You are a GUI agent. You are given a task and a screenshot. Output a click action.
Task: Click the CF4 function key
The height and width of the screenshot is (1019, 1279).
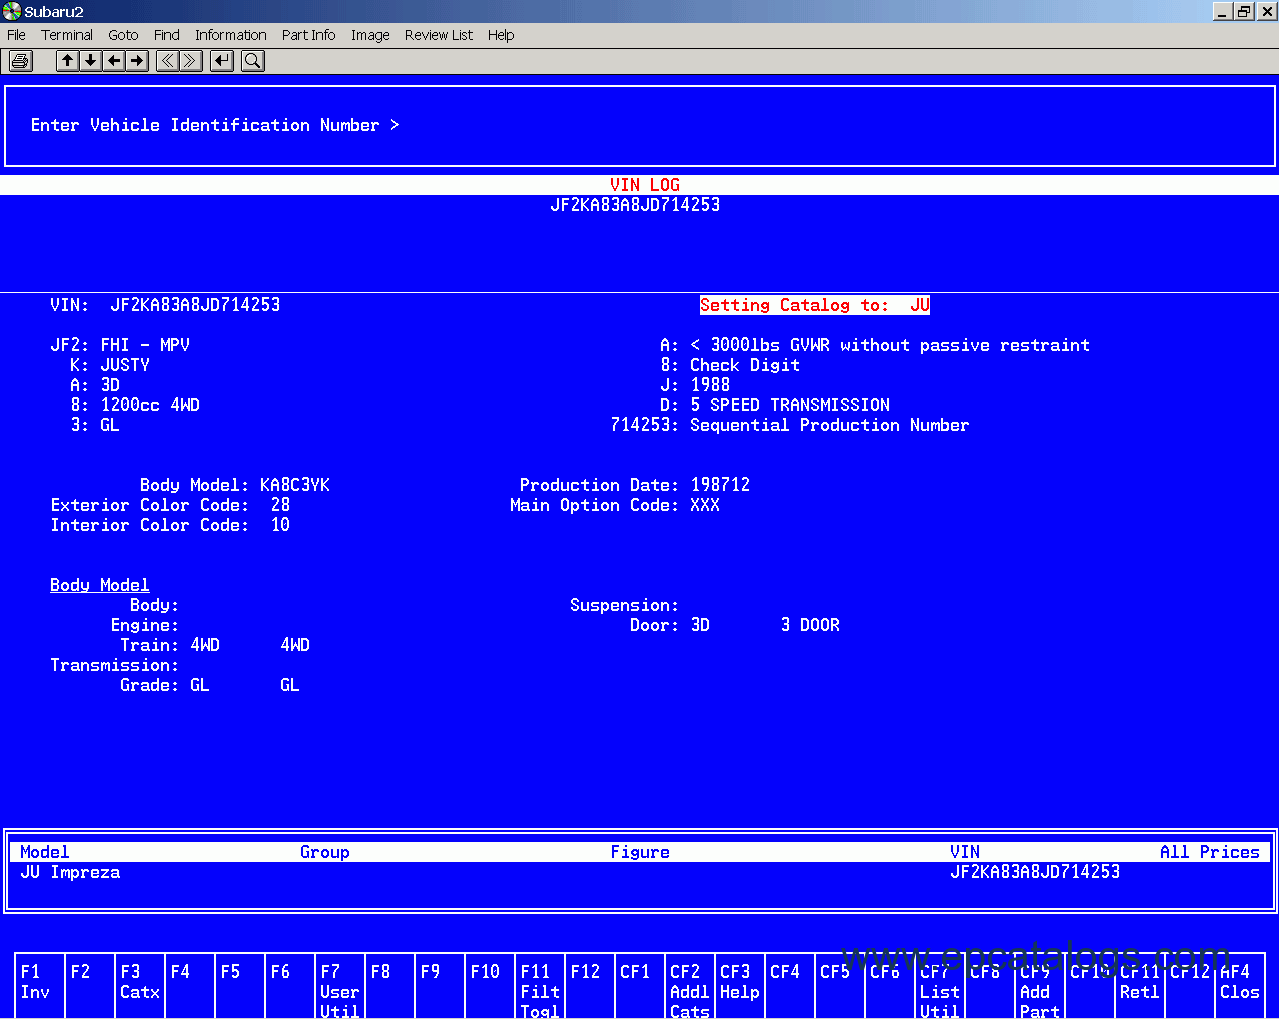[x=790, y=986]
